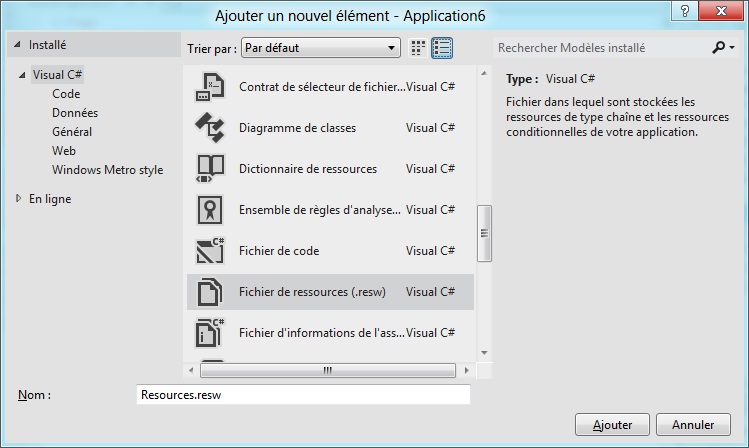This screenshot has height=448, width=749.
Task: Select the Fichier de ressources (.resw) icon
Action: pos(210,292)
